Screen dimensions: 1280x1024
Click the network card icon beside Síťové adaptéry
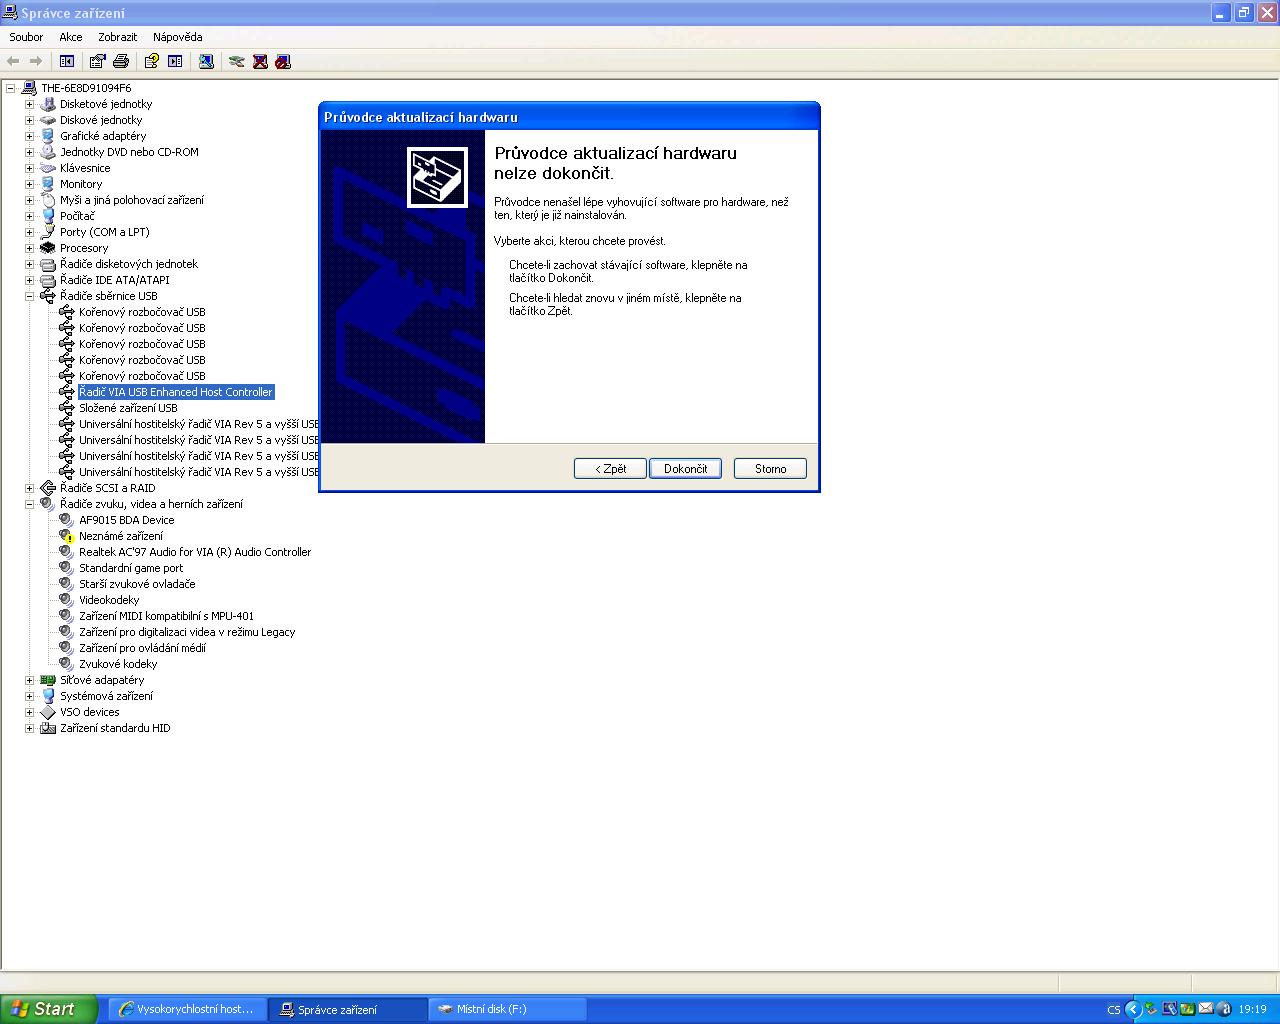[x=47, y=680]
